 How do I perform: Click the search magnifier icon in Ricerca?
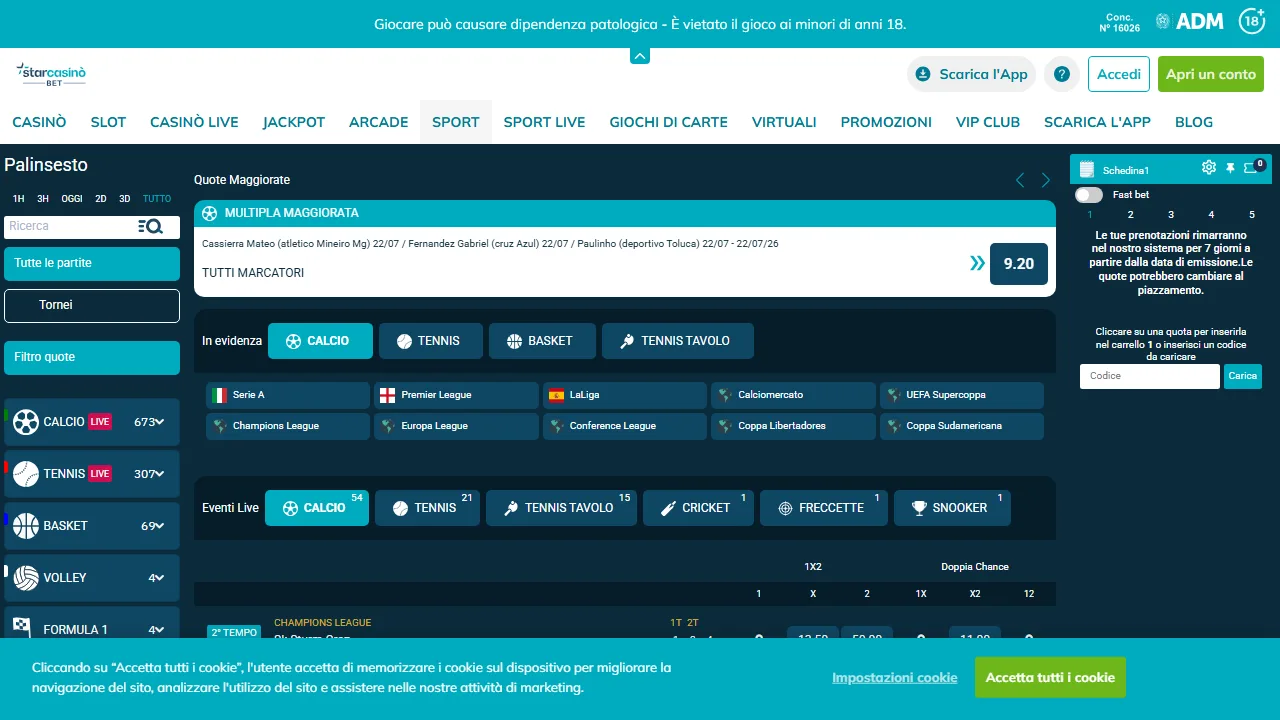pyautogui.click(x=151, y=226)
